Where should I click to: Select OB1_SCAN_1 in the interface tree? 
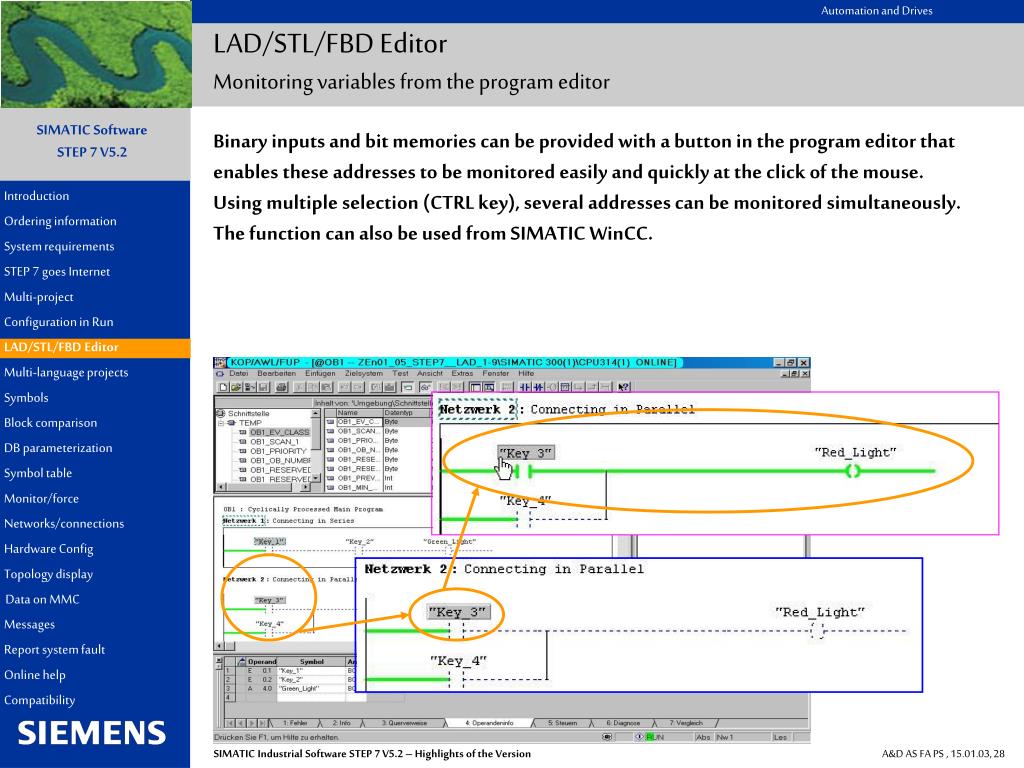[x=274, y=441]
